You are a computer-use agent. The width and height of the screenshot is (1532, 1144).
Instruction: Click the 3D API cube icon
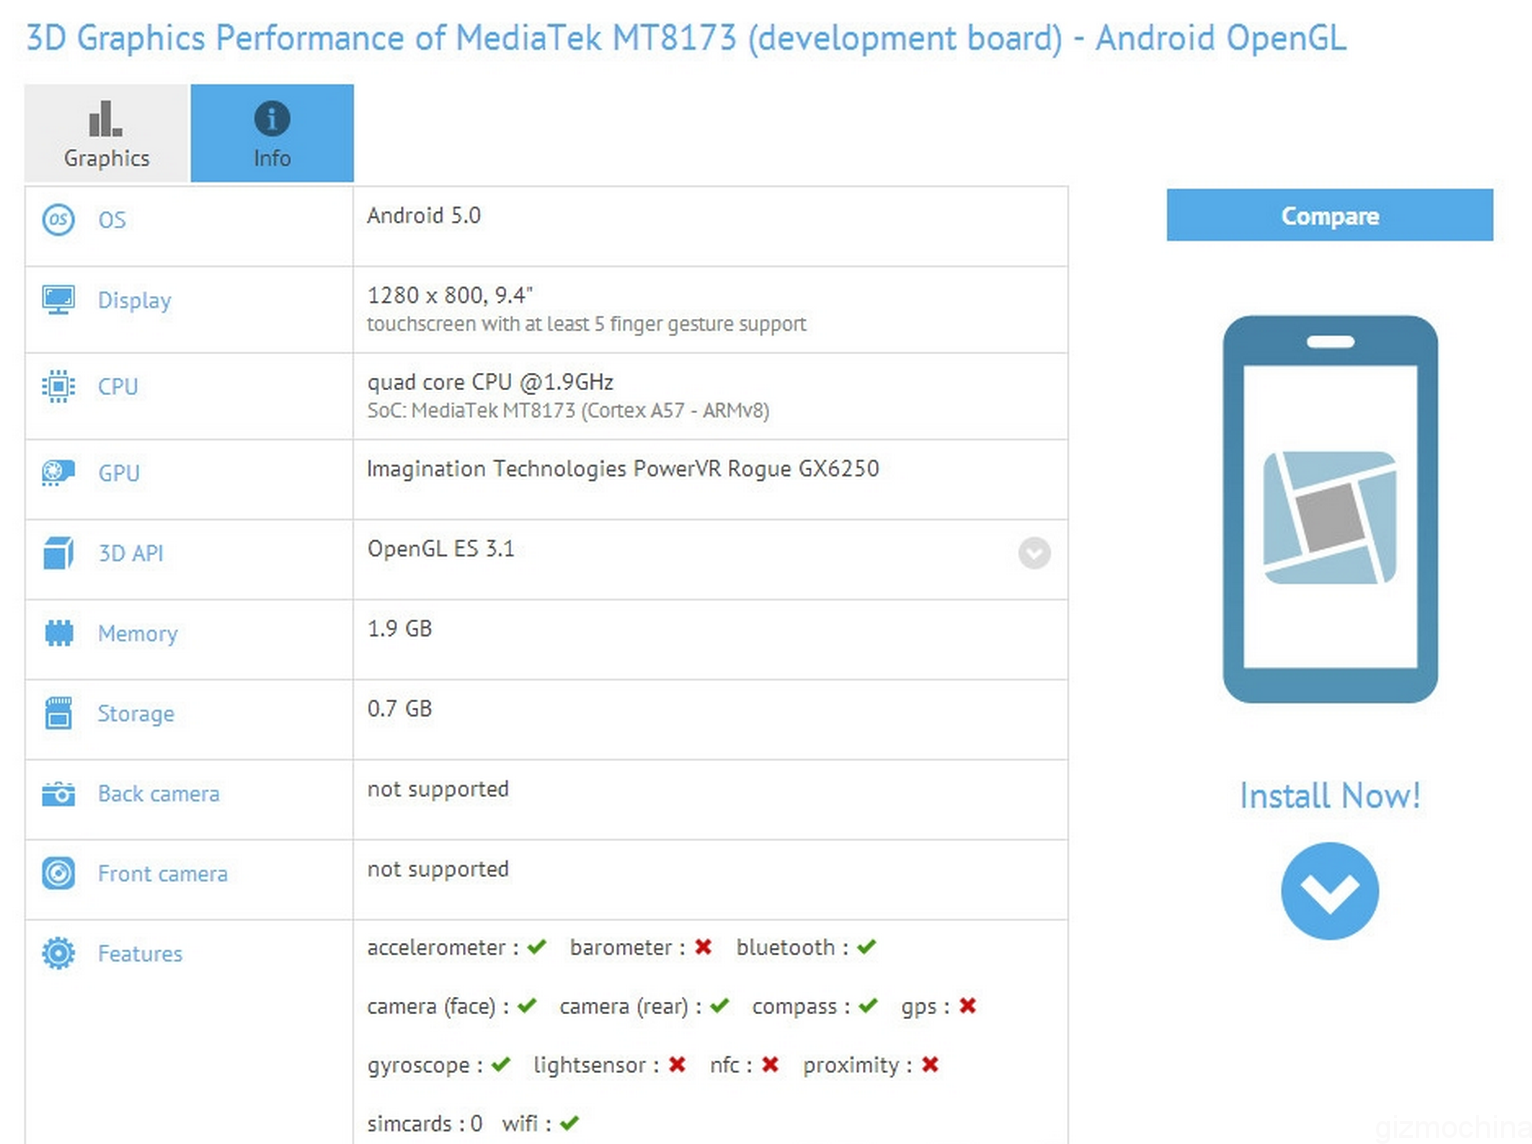(x=58, y=553)
